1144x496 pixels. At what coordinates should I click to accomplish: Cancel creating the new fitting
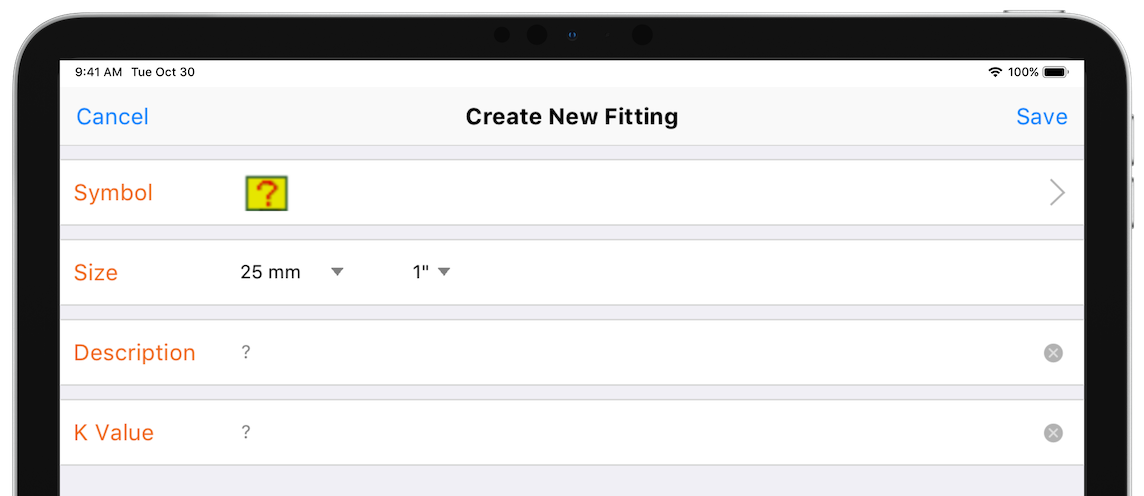[x=112, y=117]
